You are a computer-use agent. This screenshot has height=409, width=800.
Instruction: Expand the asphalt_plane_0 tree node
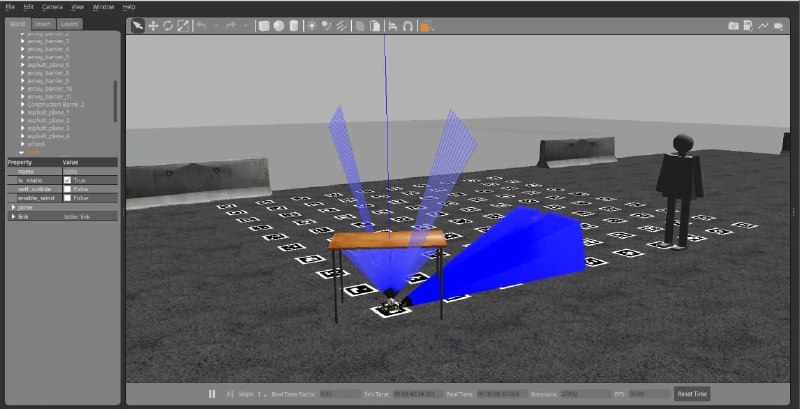pyautogui.click(x=22, y=65)
